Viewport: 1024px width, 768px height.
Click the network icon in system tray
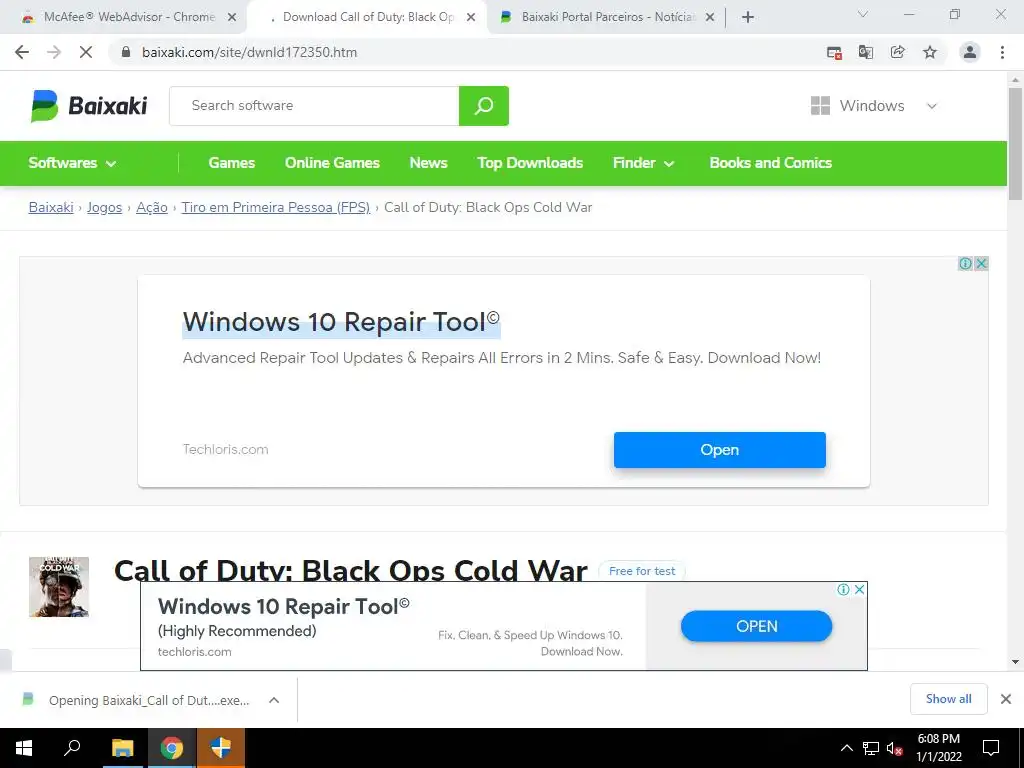point(871,748)
